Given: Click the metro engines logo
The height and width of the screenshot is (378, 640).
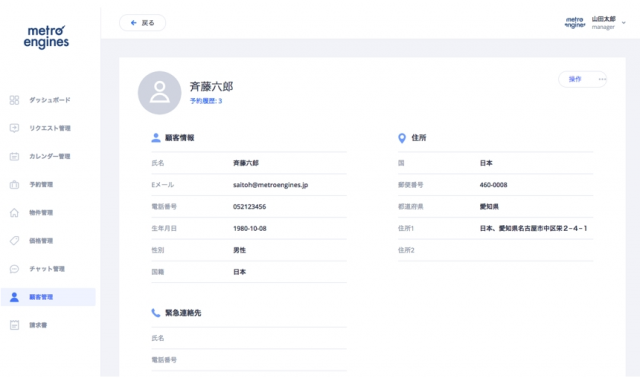Looking at the screenshot, I should (x=46, y=37).
